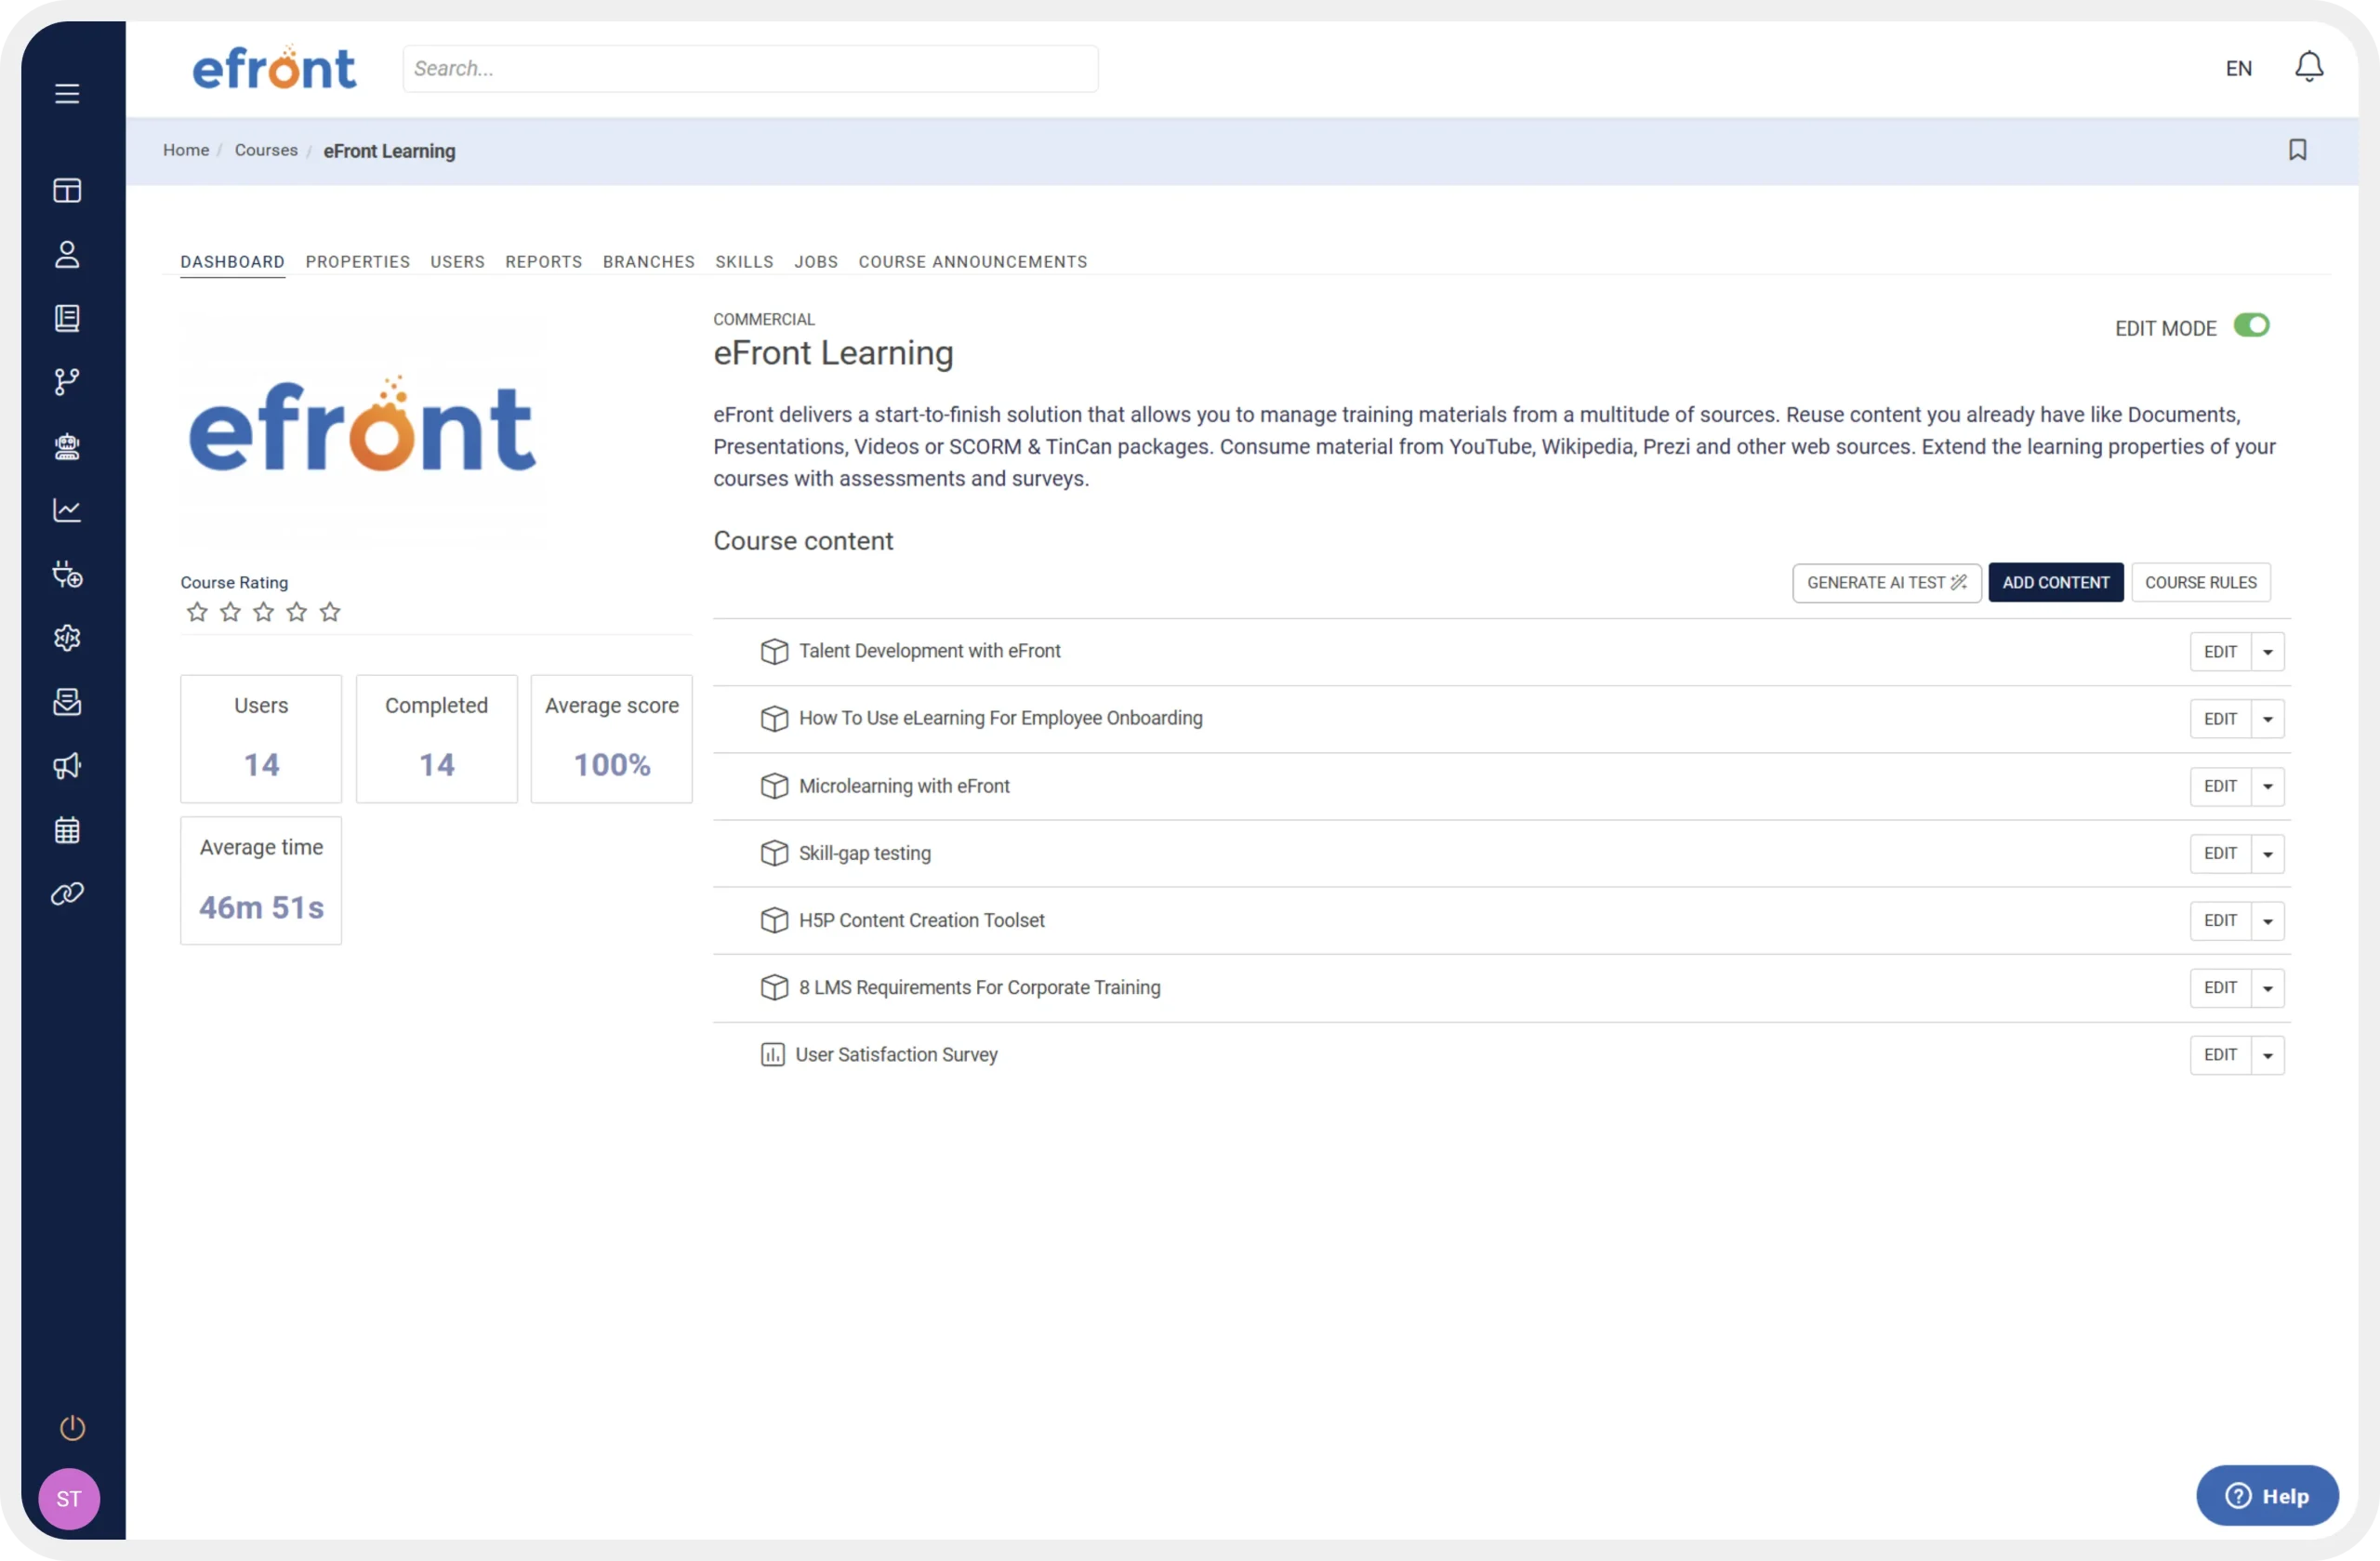Click the power logout icon
The image size is (2380, 1561).
tap(72, 1427)
